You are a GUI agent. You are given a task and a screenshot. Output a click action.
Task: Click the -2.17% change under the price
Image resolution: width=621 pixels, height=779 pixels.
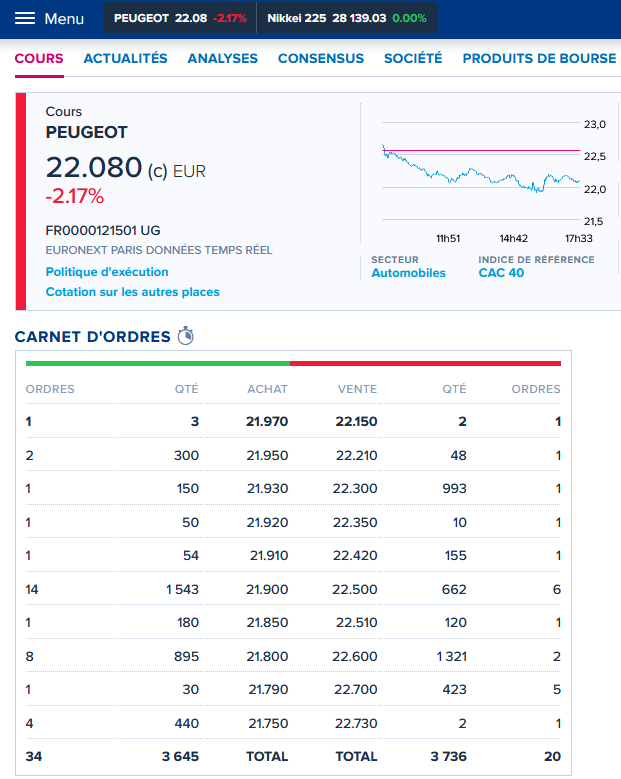75,196
